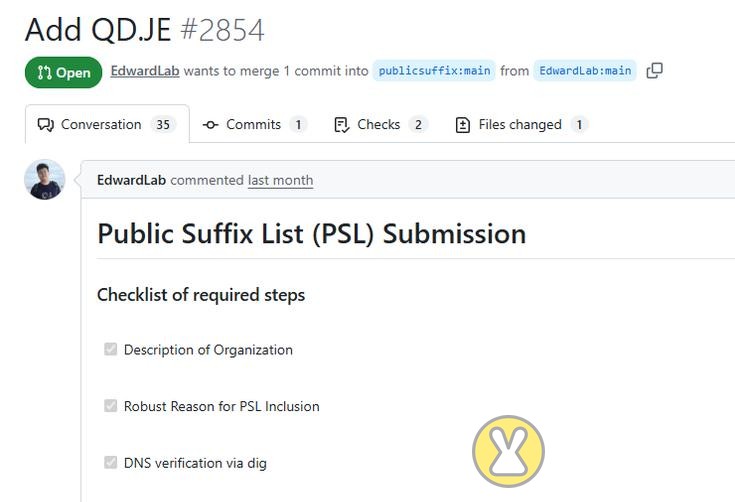This screenshot has width=735, height=502.
Task: Click the Conversation speech bubble icon
Action: (x=45, y=125)
